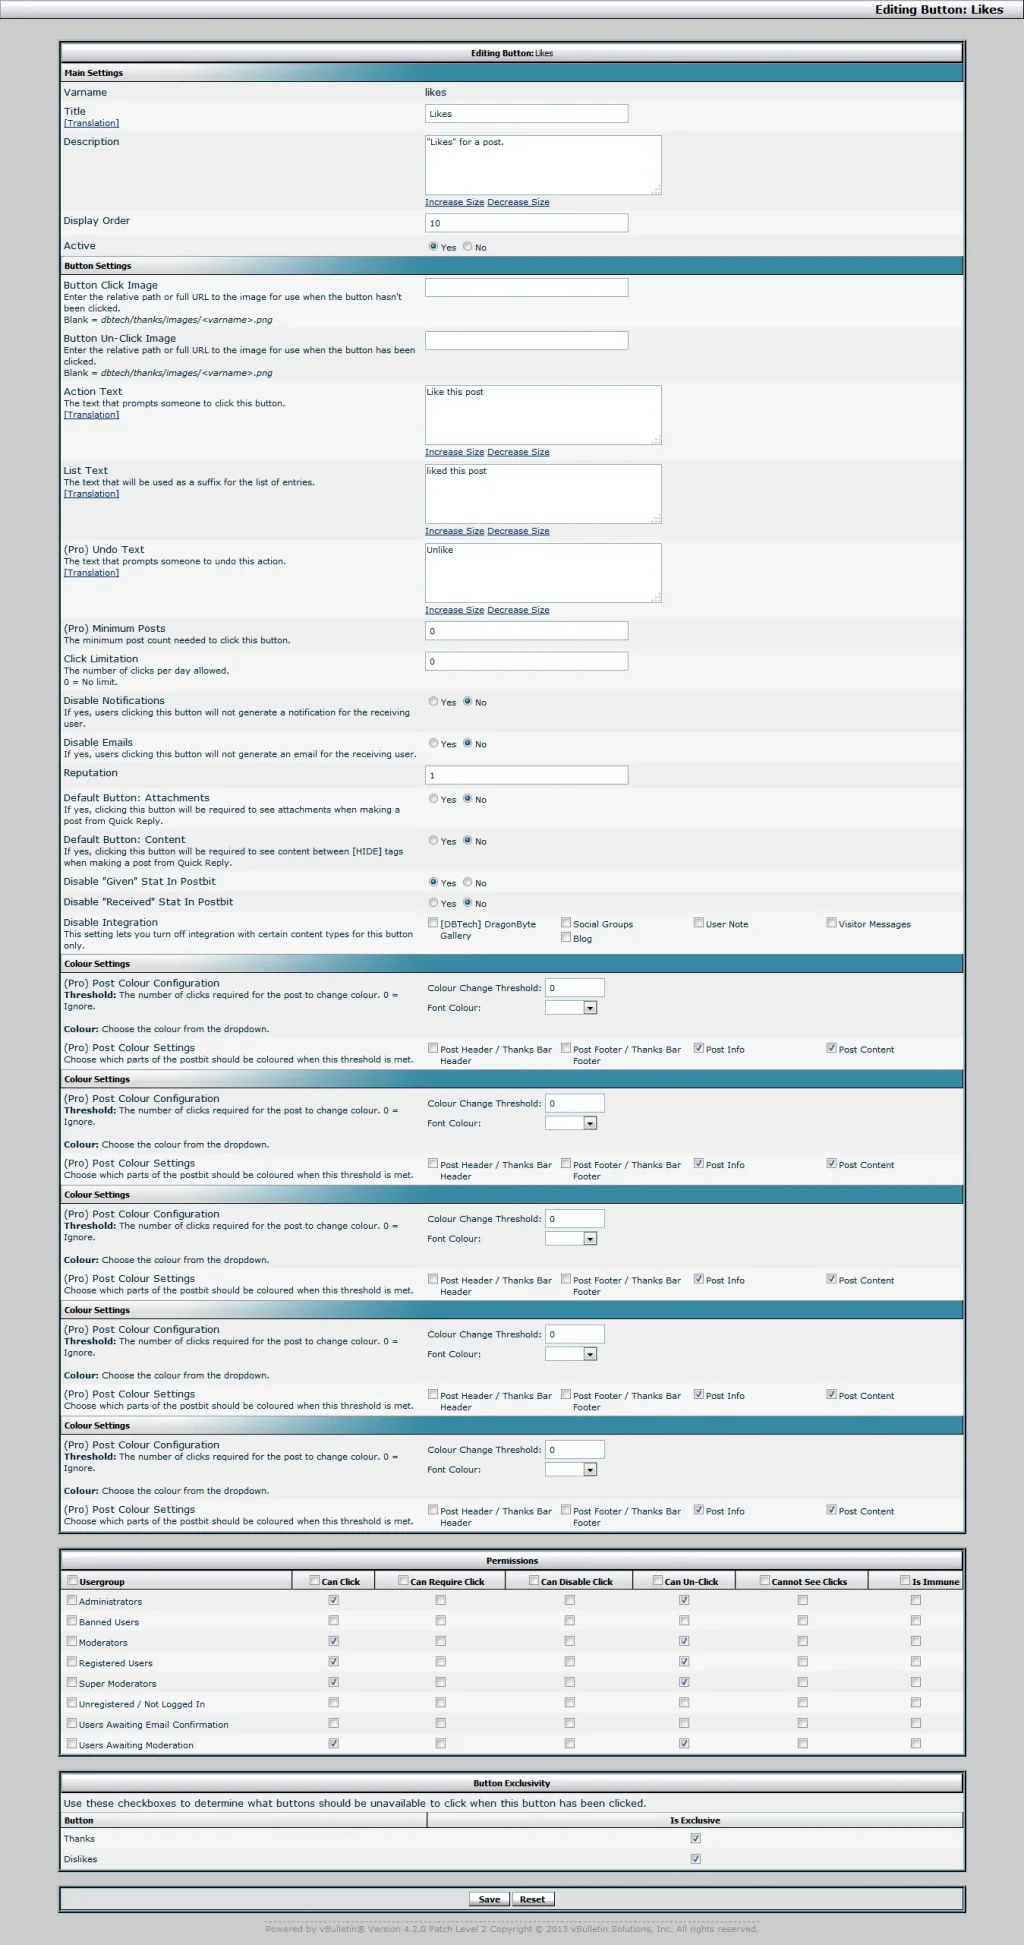Tick the Social Groups integration checkbox
This screenshot has height=1945, width=1024.
point(566,923)
